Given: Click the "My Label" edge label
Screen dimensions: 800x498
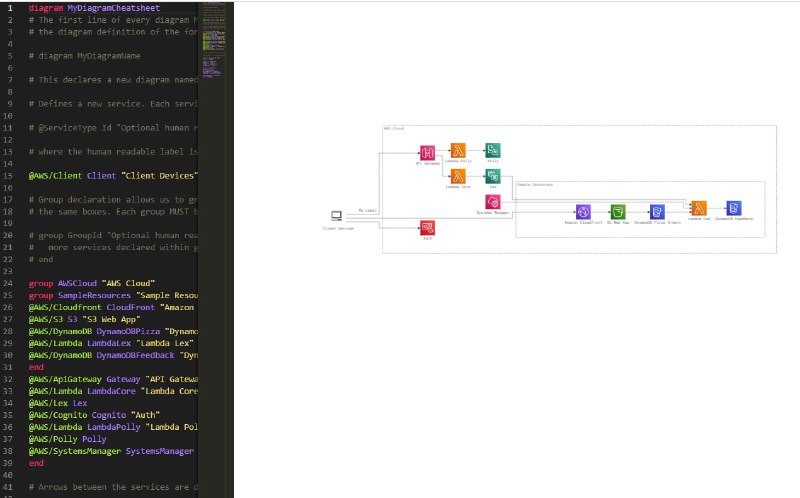Looking at the screenshot, I should coord(367,210).
